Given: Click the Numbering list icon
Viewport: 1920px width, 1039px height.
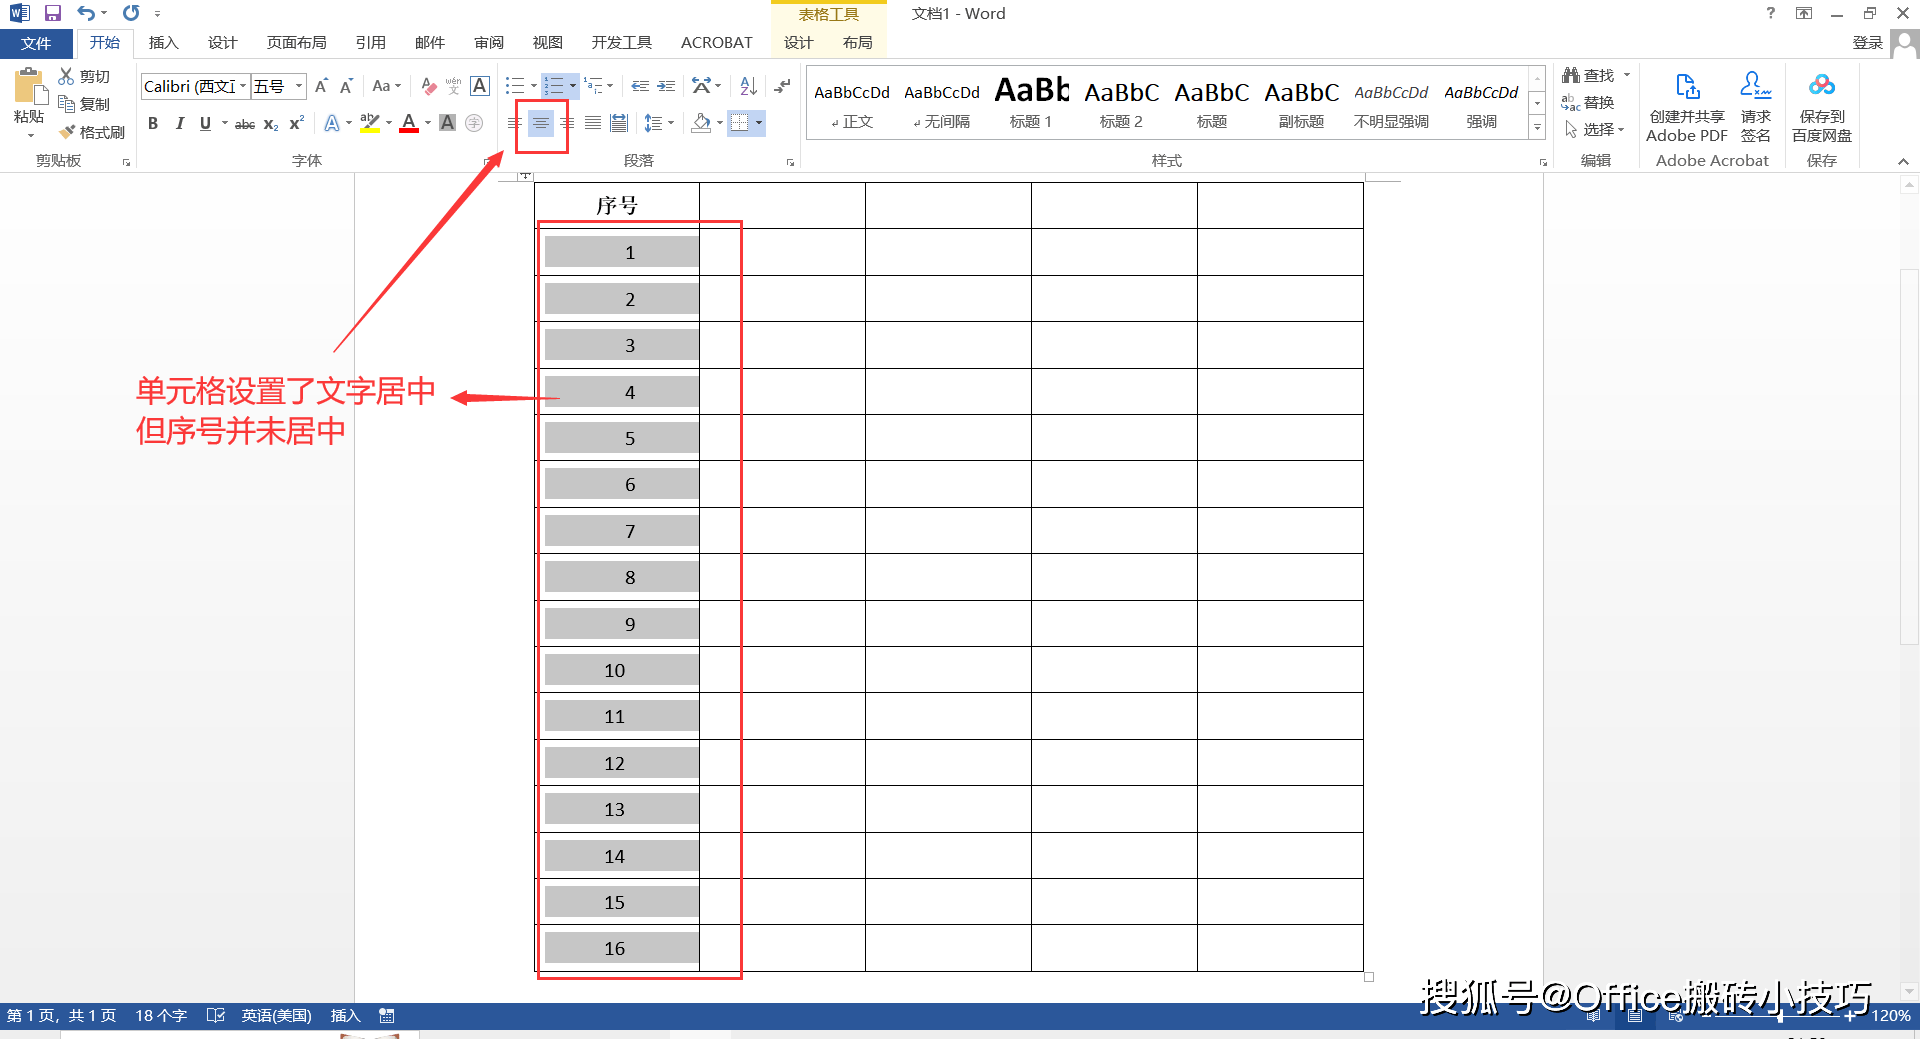Looking at the screenshot, I should pyautogui.click(x=554, y=86).
